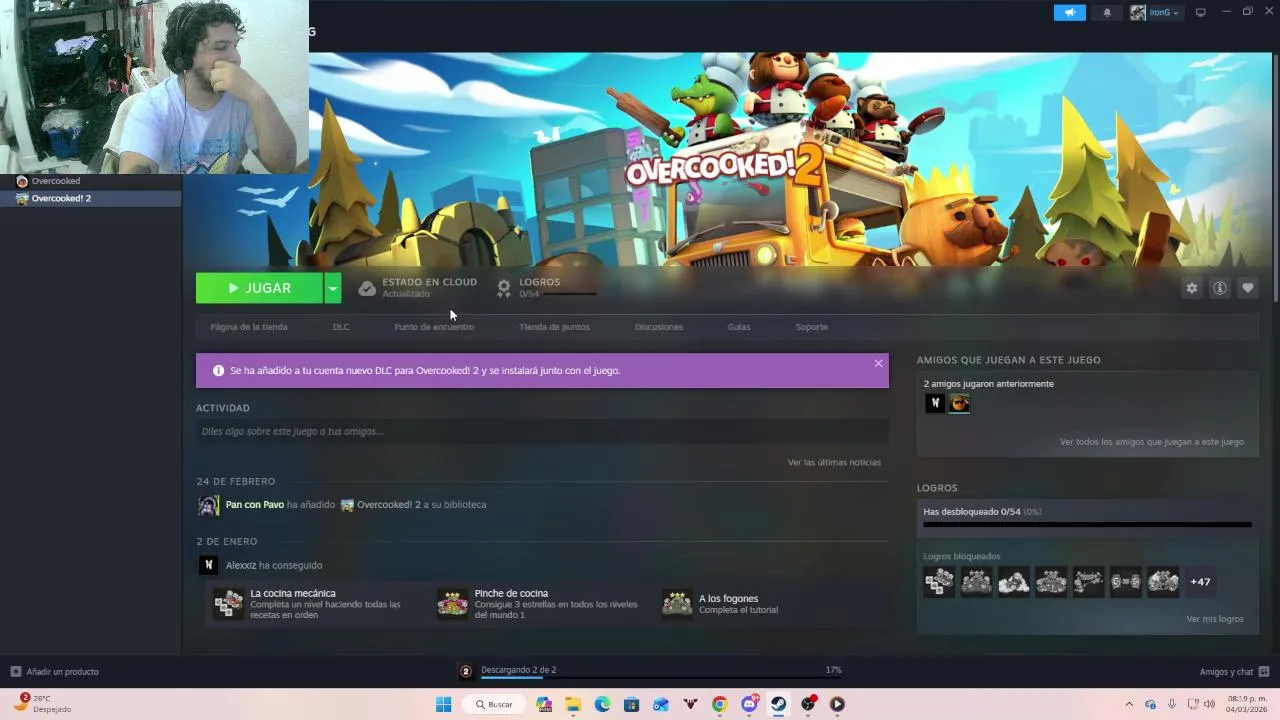Open Página de la tienda tab
The height and width of the screenshot is (720, 1280).
pos(249,327)
